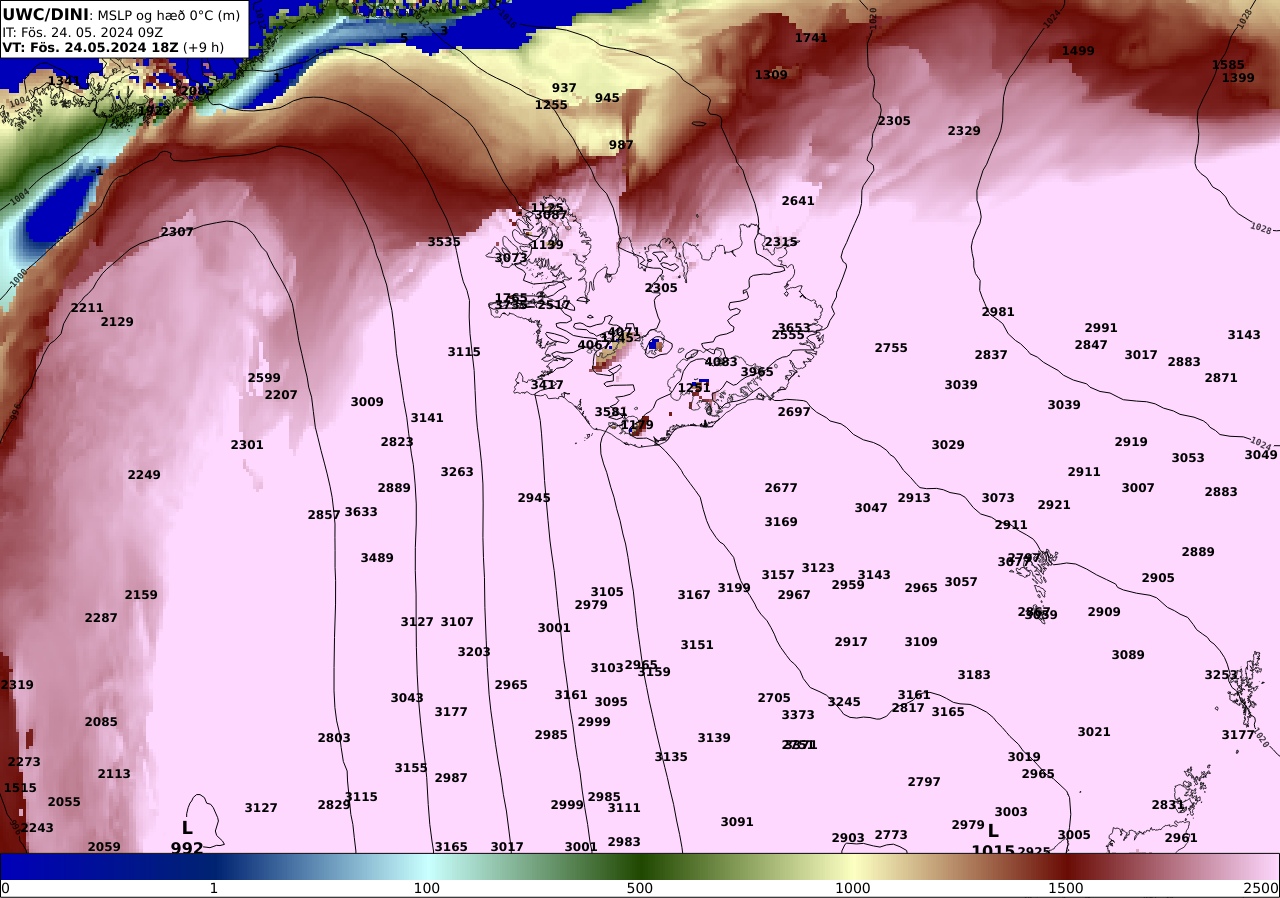Click the height value 3043
1280x898 pixels.
point(407,698)
